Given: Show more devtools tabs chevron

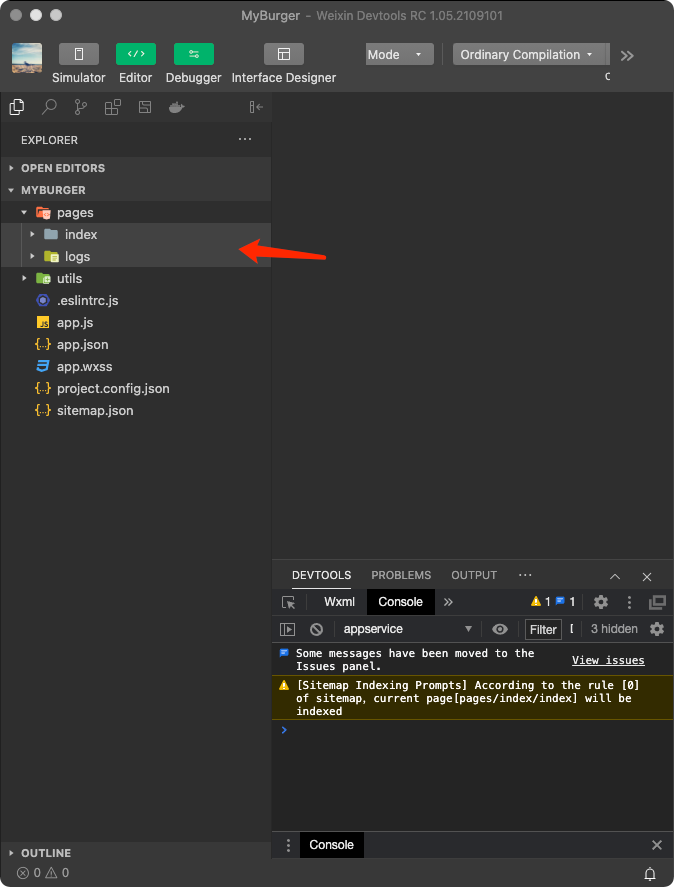Looking at the screenshot, I should tap(448, 602).
